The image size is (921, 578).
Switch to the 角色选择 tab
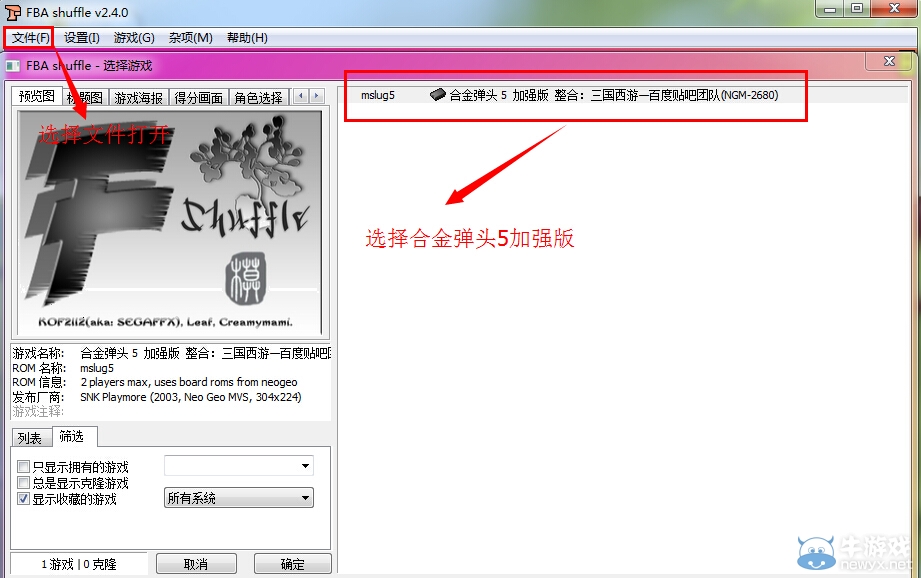pyautogui.click(x=258, y=98)
